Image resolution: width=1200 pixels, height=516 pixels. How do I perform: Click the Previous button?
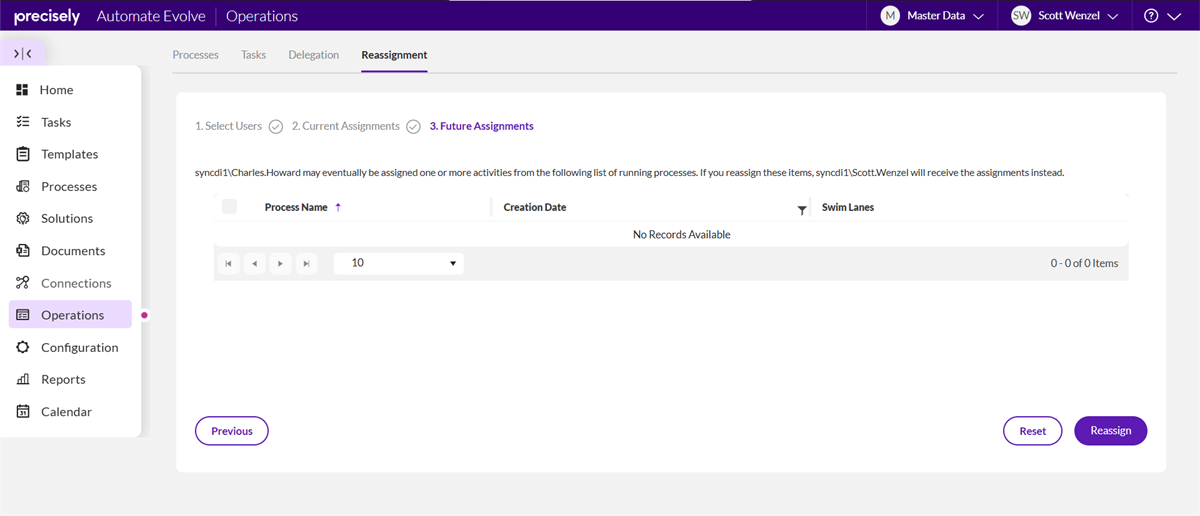point(232,431)
